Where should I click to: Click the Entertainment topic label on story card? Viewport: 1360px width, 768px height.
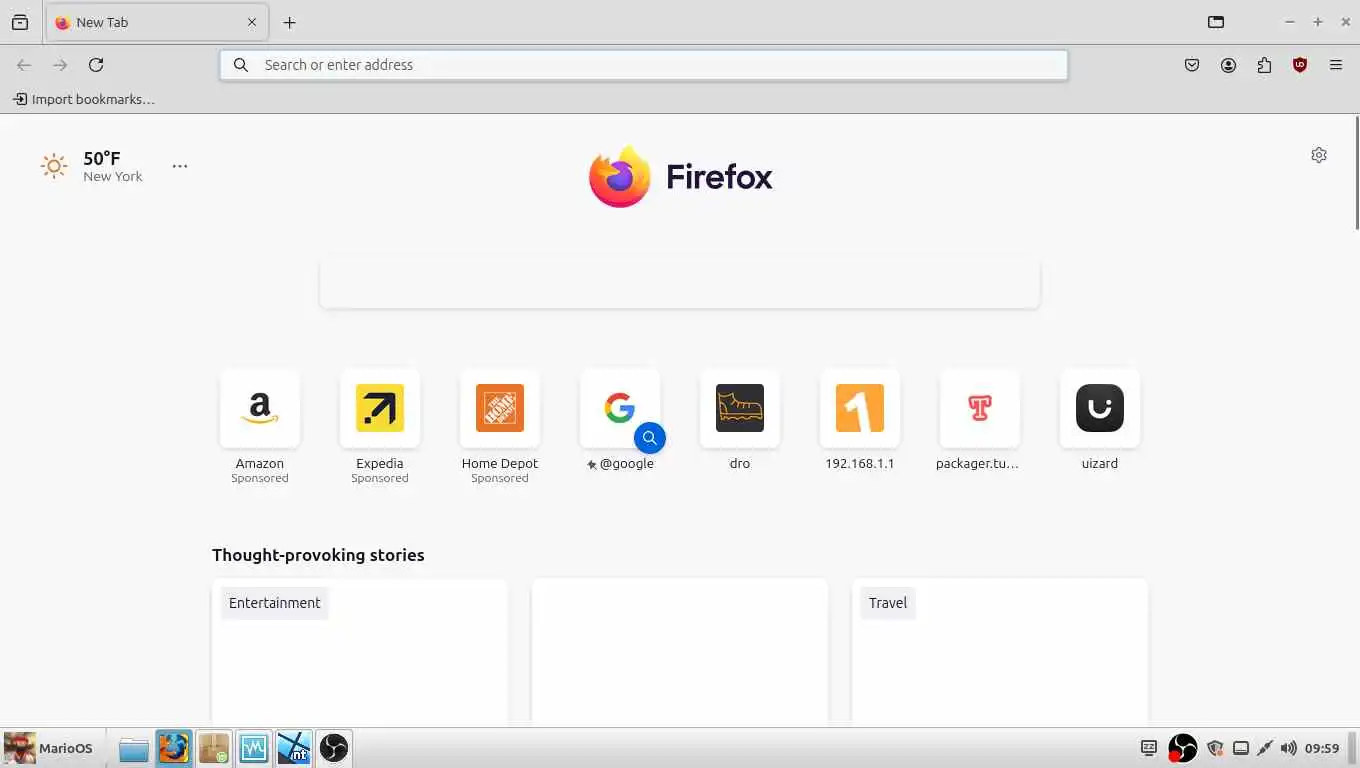[275, 603]
